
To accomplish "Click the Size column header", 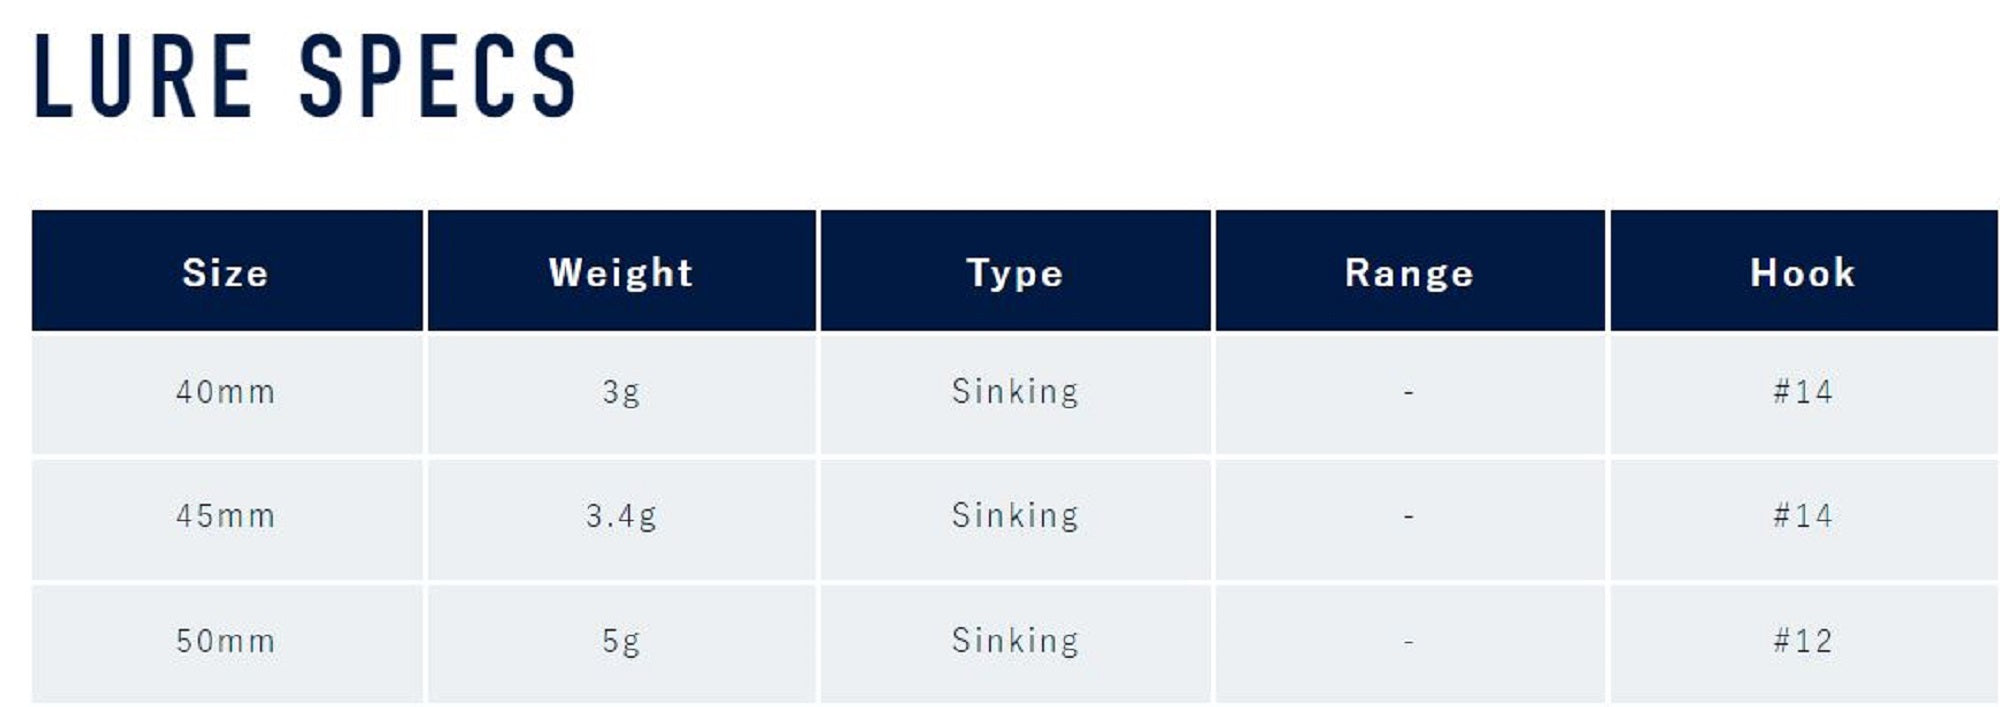I will pyautogui.click(x=226, y=273).
